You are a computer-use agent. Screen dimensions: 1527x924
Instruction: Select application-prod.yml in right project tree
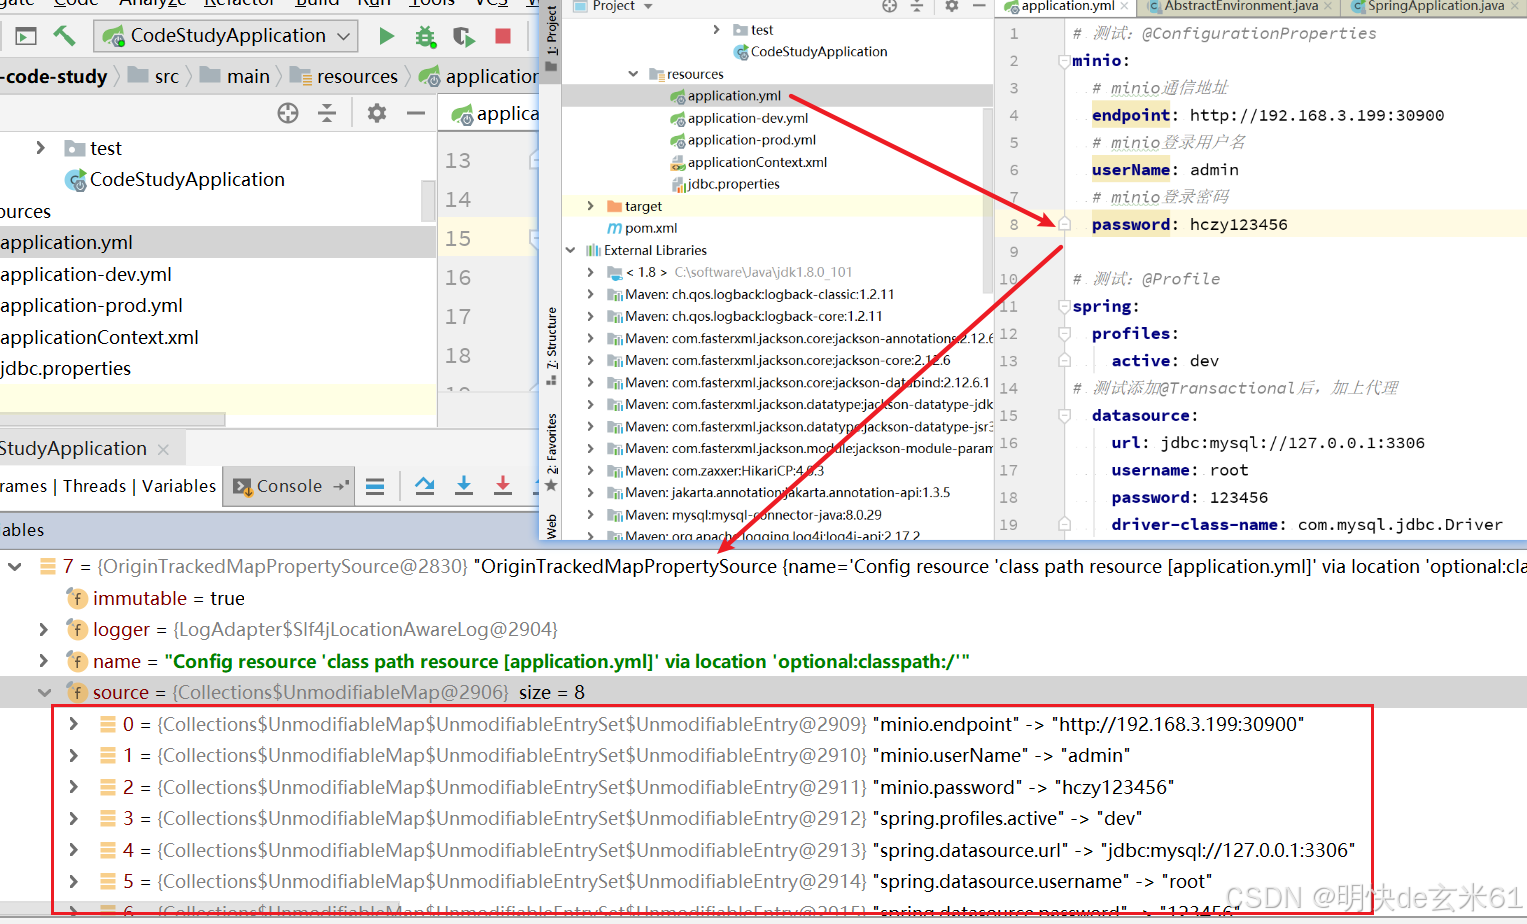[743, 140]
